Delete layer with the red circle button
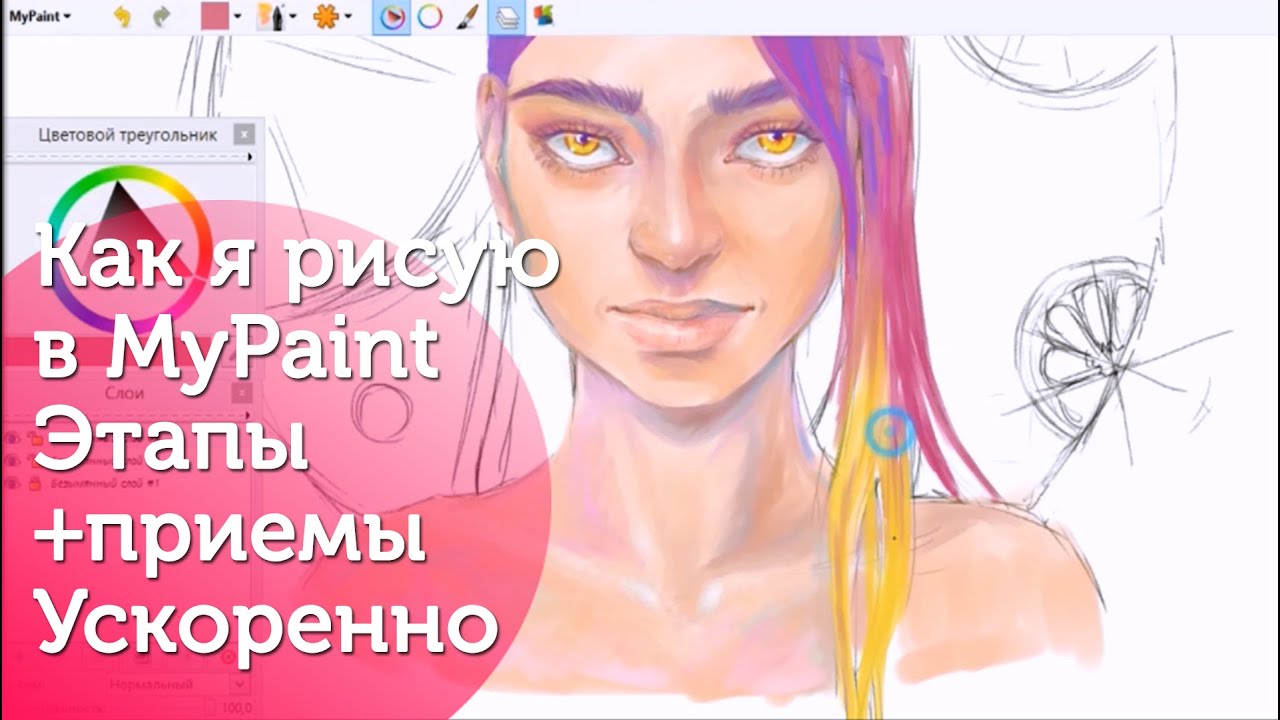This screenshot has height=720, width=1280. click(228, 658)
